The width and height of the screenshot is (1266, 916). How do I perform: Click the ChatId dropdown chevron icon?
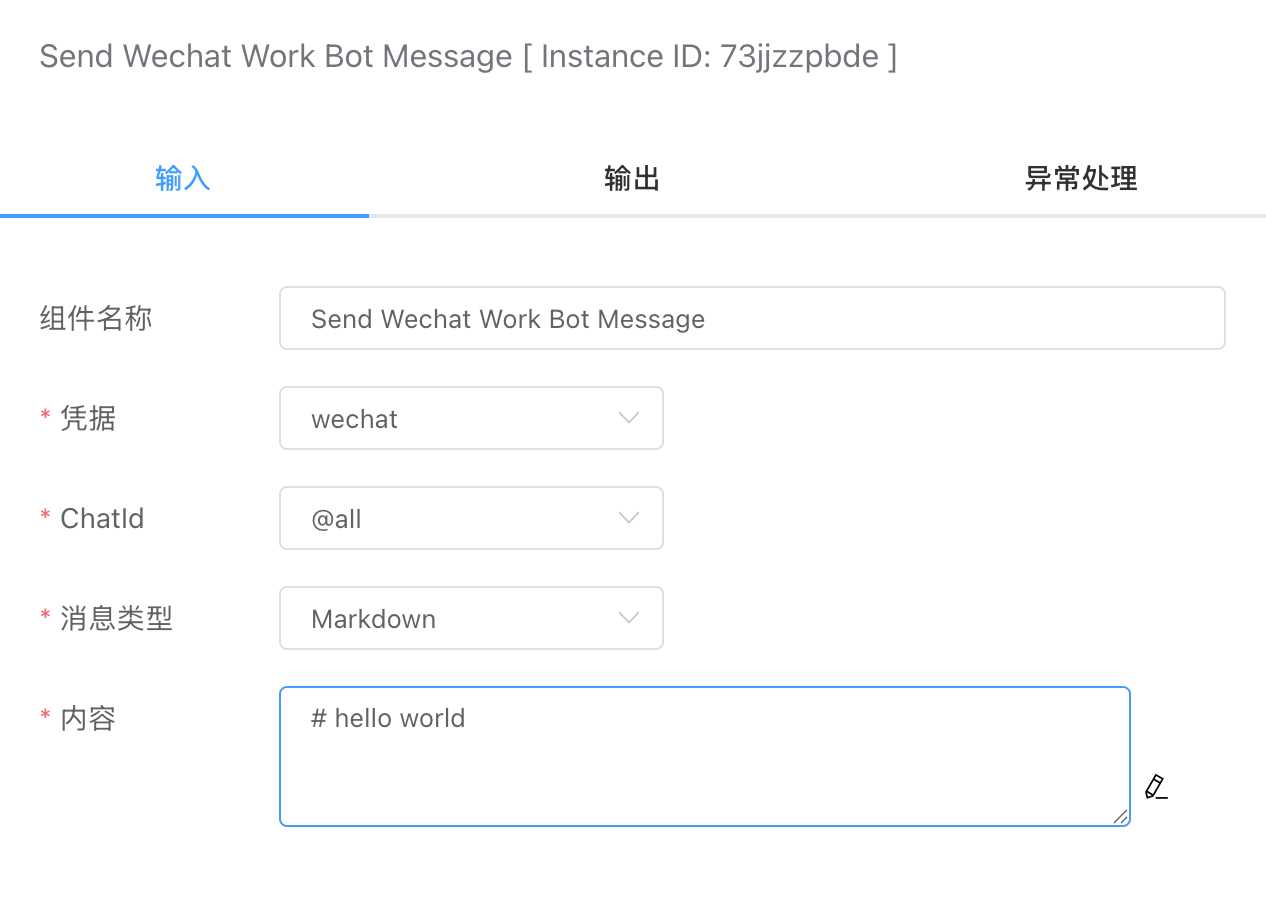[628, 518]
